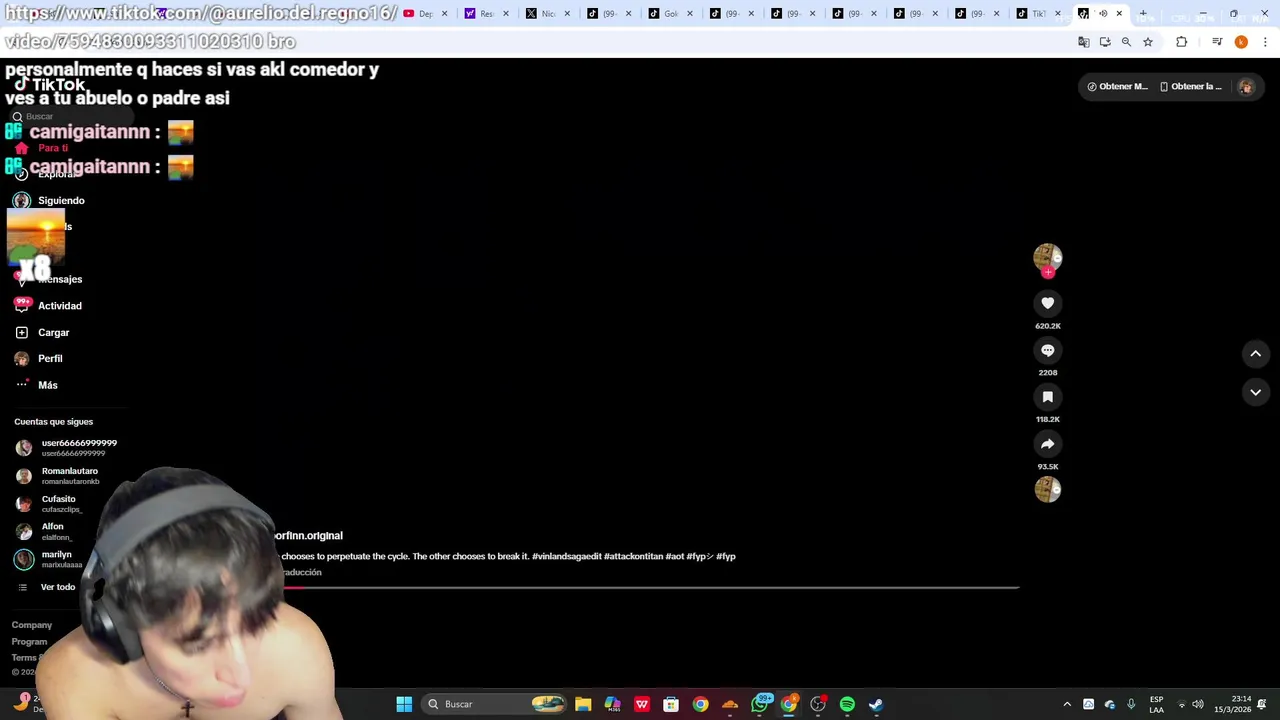Open the creator avatar above the like button
The height and width of the screenshot is (720, 1280).
(x=1047, y=257)
